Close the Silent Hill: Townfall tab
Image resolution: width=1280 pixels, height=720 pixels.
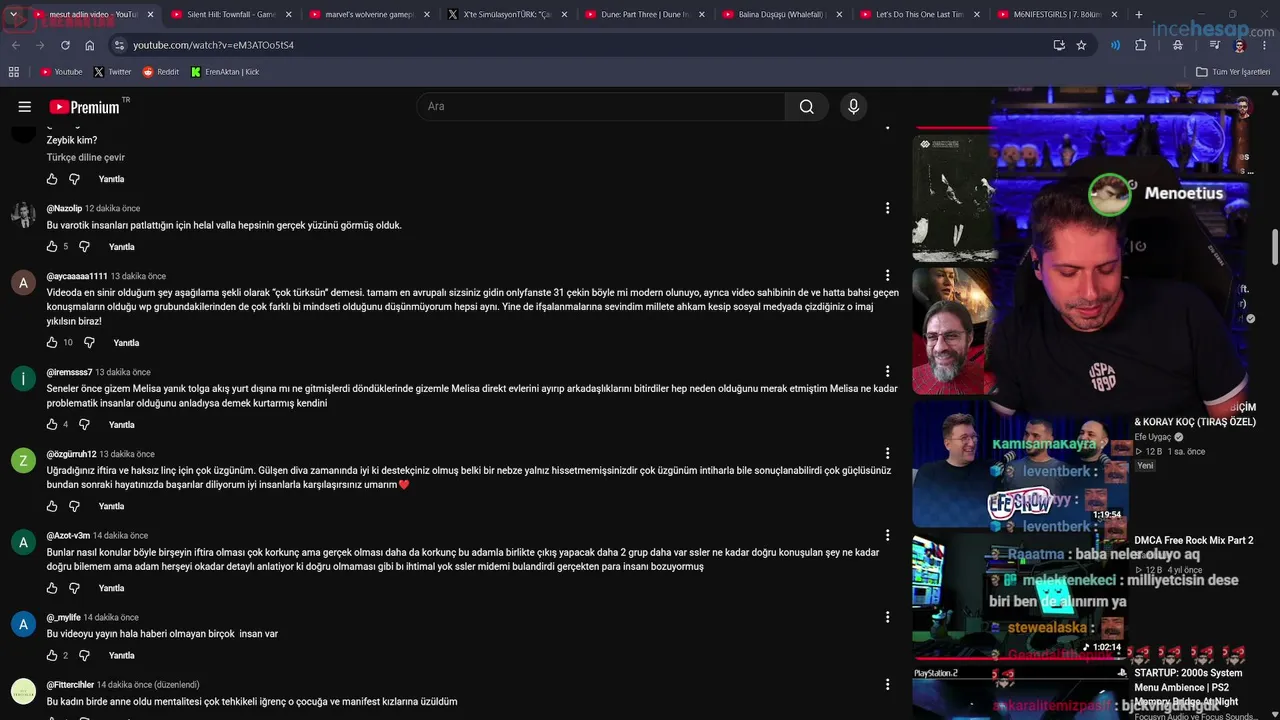point(288,15)
